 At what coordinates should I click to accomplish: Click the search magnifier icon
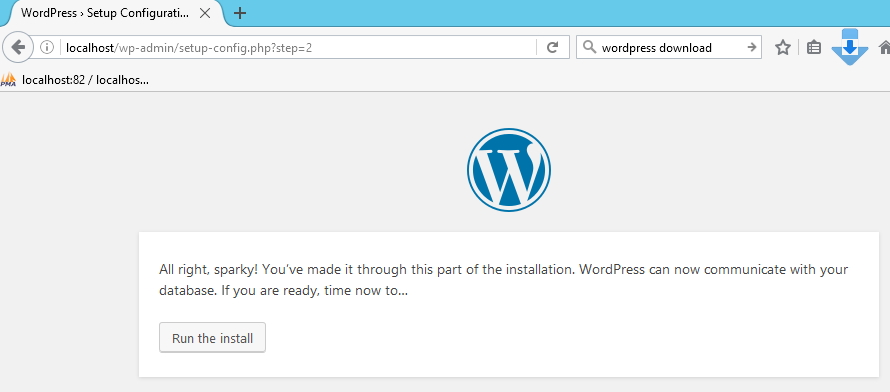(590, 48)
